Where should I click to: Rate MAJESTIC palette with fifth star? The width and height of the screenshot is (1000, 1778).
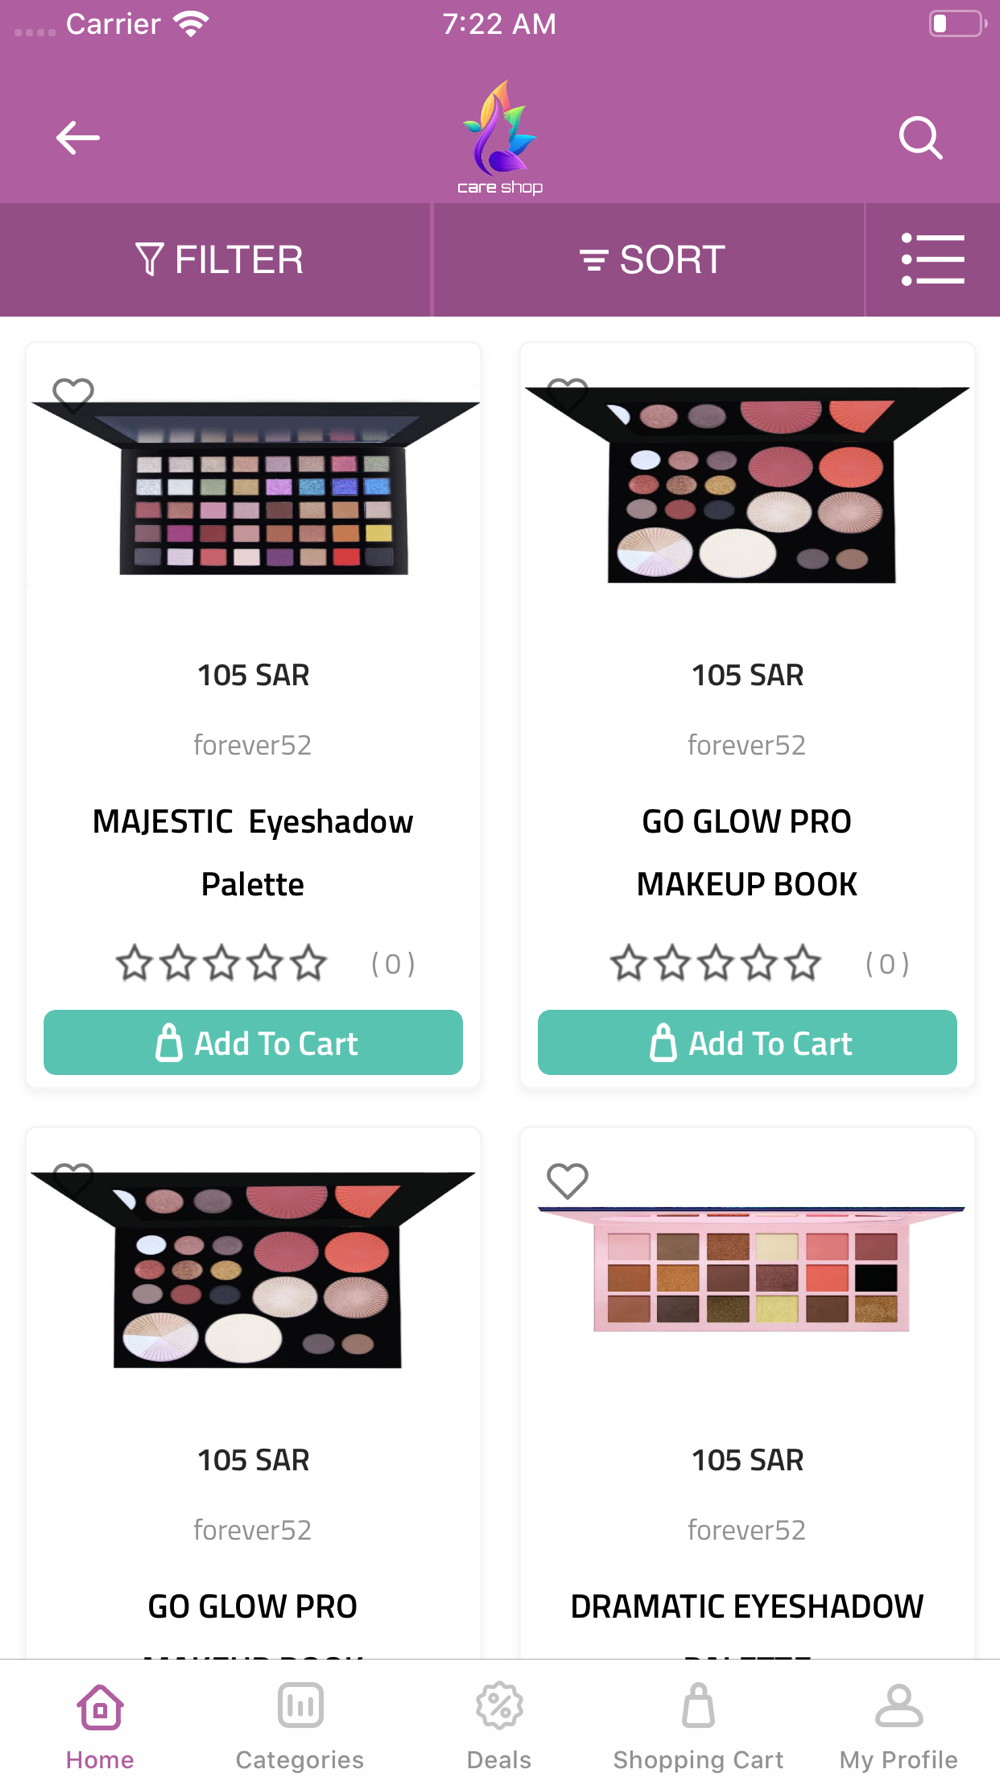click(309, 963)
